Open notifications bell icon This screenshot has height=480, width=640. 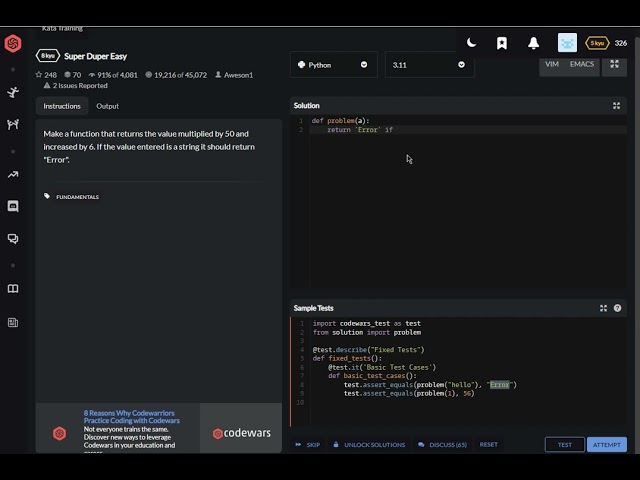(533, 43)
